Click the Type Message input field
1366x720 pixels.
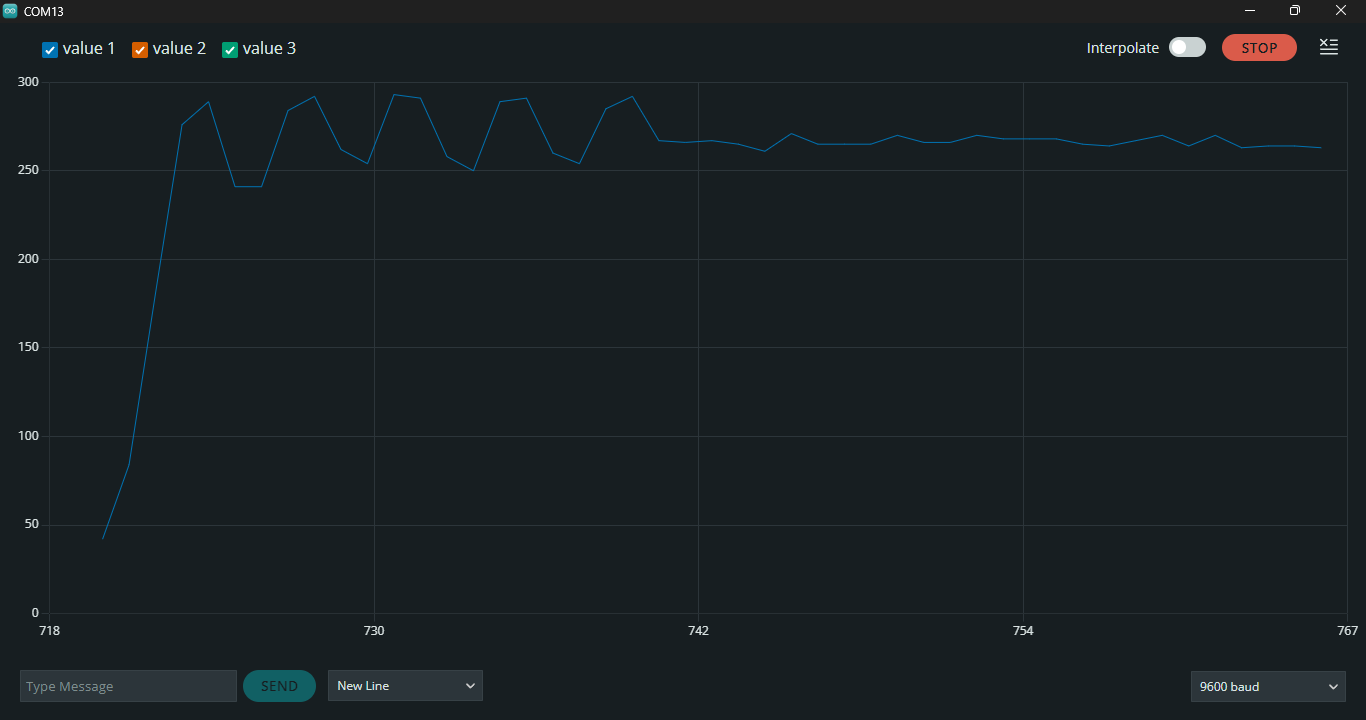(128, 686)
